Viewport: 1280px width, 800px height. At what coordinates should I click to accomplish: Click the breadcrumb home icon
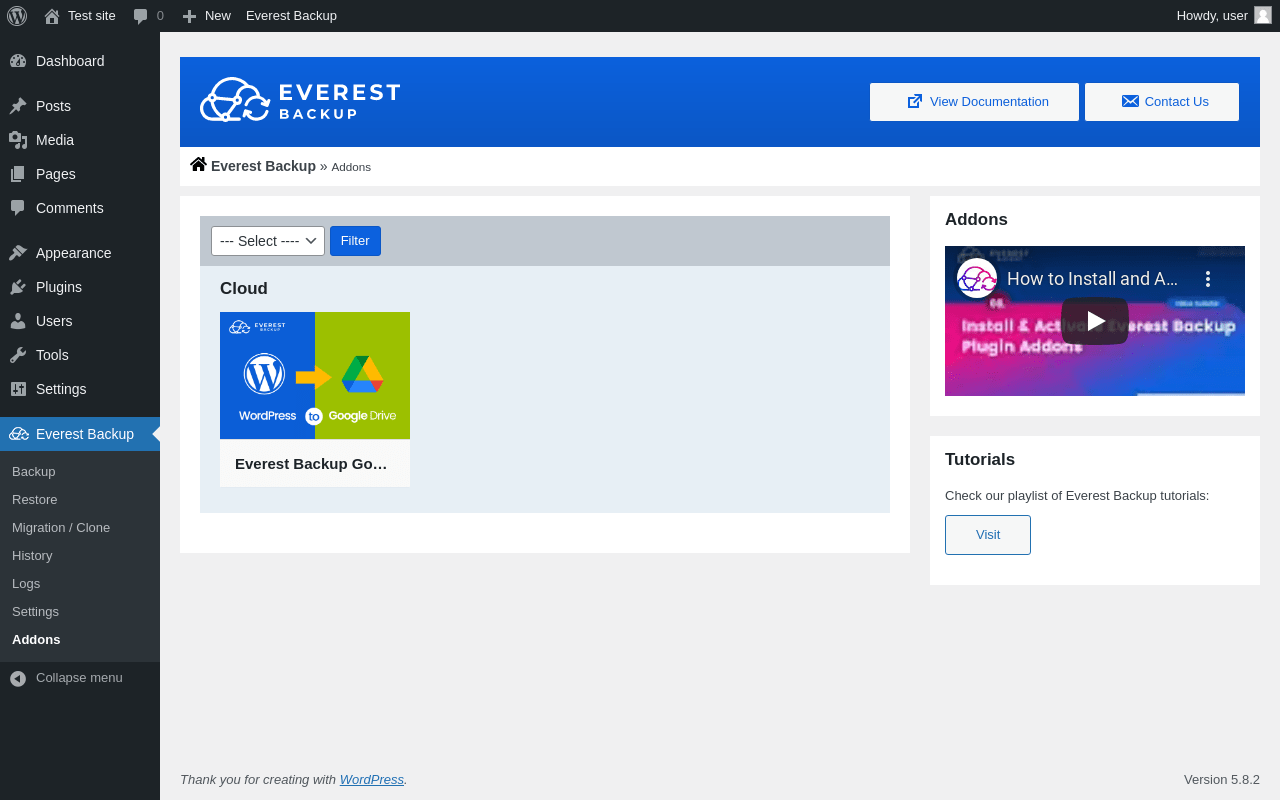tap(198, 164)
